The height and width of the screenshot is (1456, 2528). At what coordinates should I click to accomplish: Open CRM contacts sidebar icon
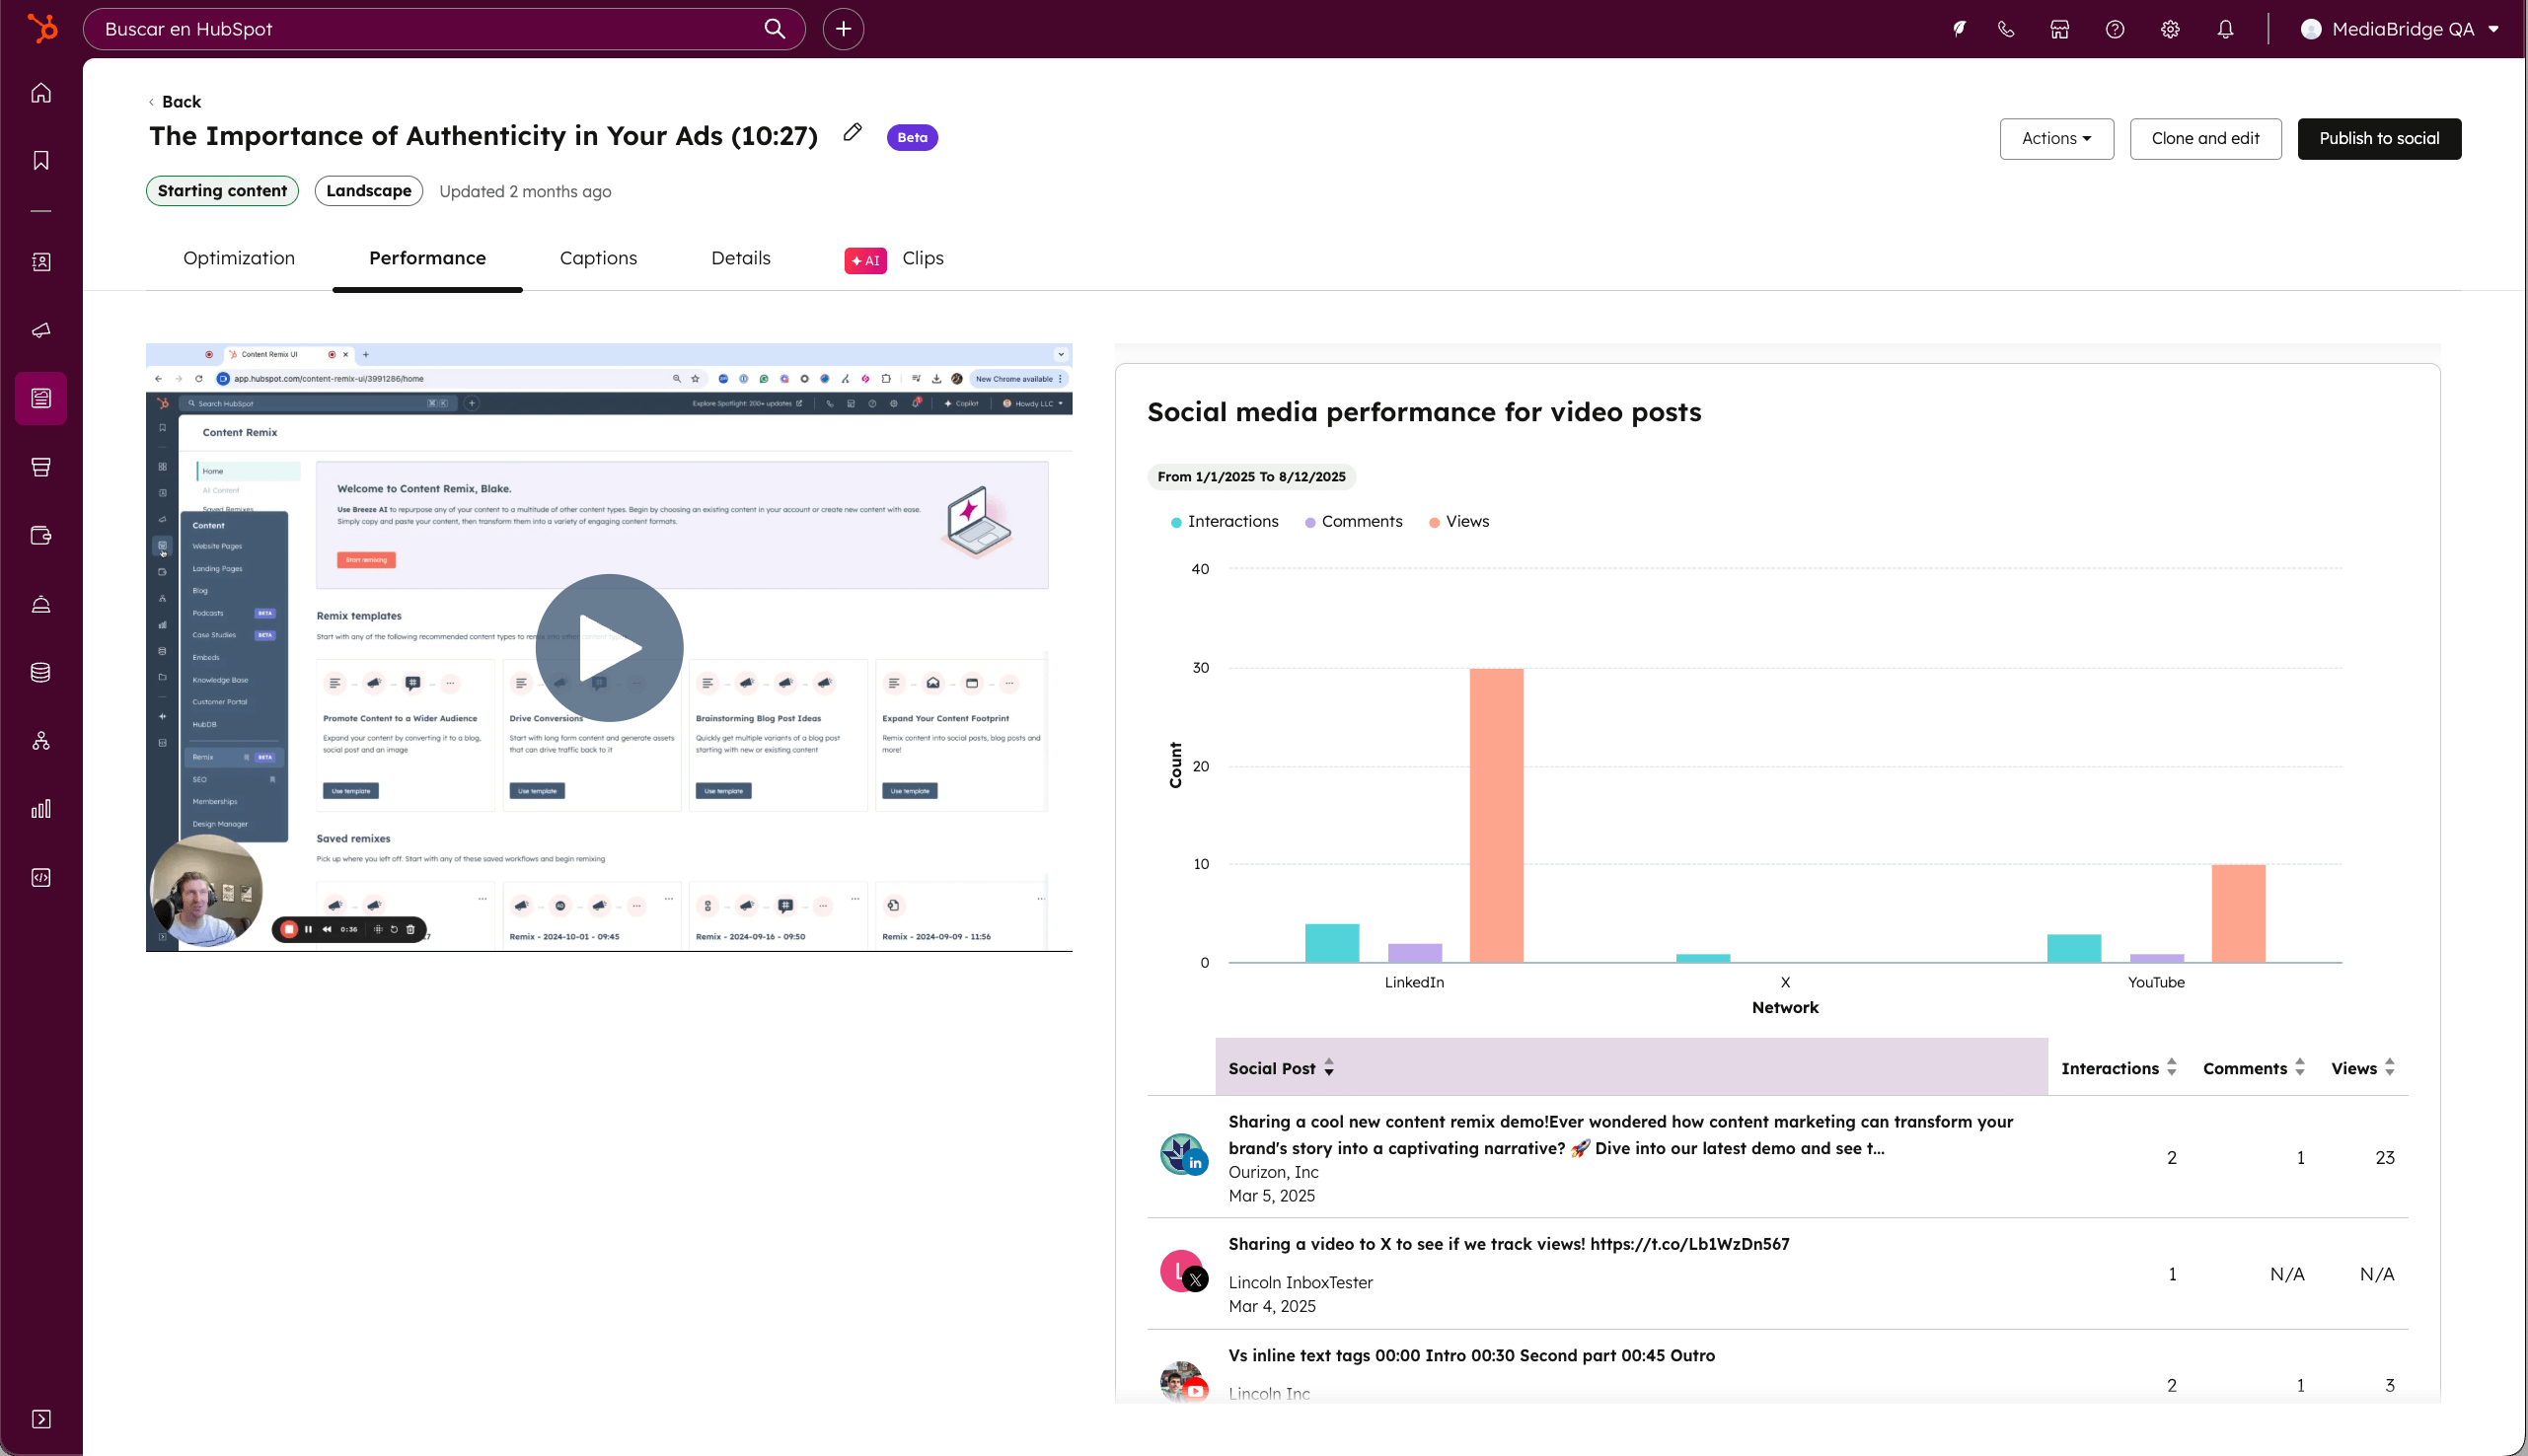[x=41, y=262]
